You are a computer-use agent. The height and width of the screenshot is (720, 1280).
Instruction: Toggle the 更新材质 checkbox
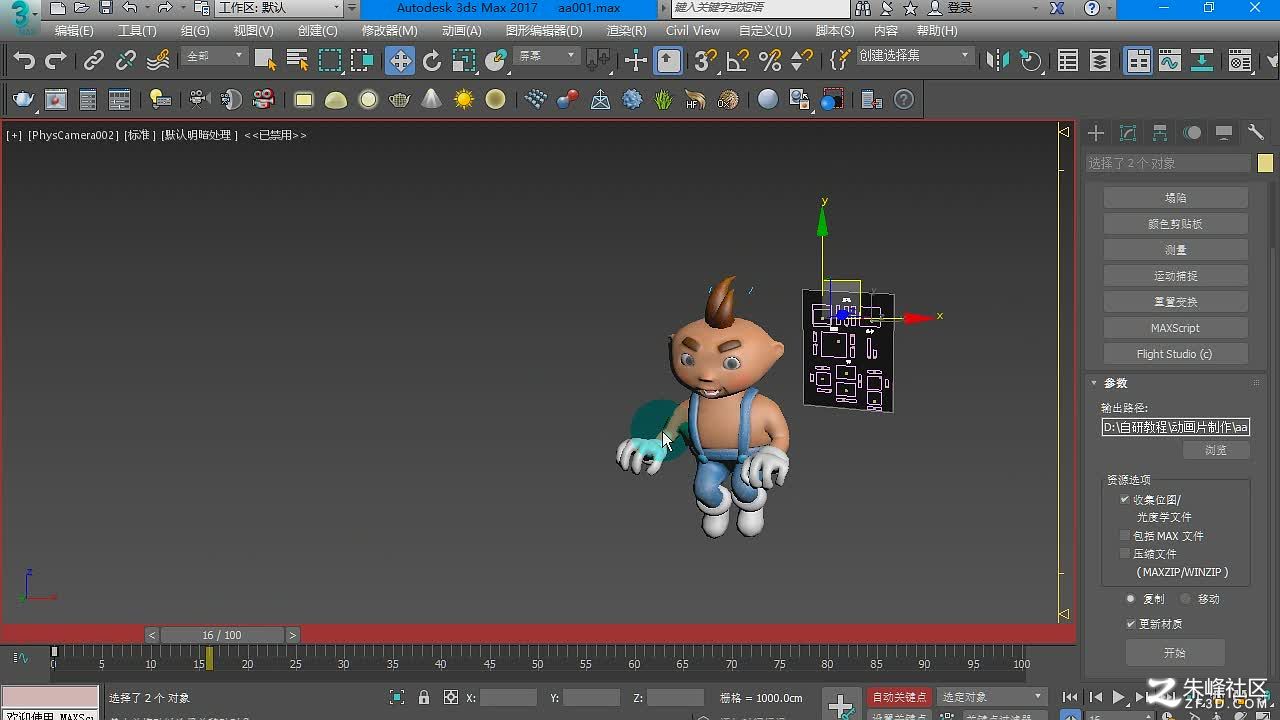click(1131, 624)
